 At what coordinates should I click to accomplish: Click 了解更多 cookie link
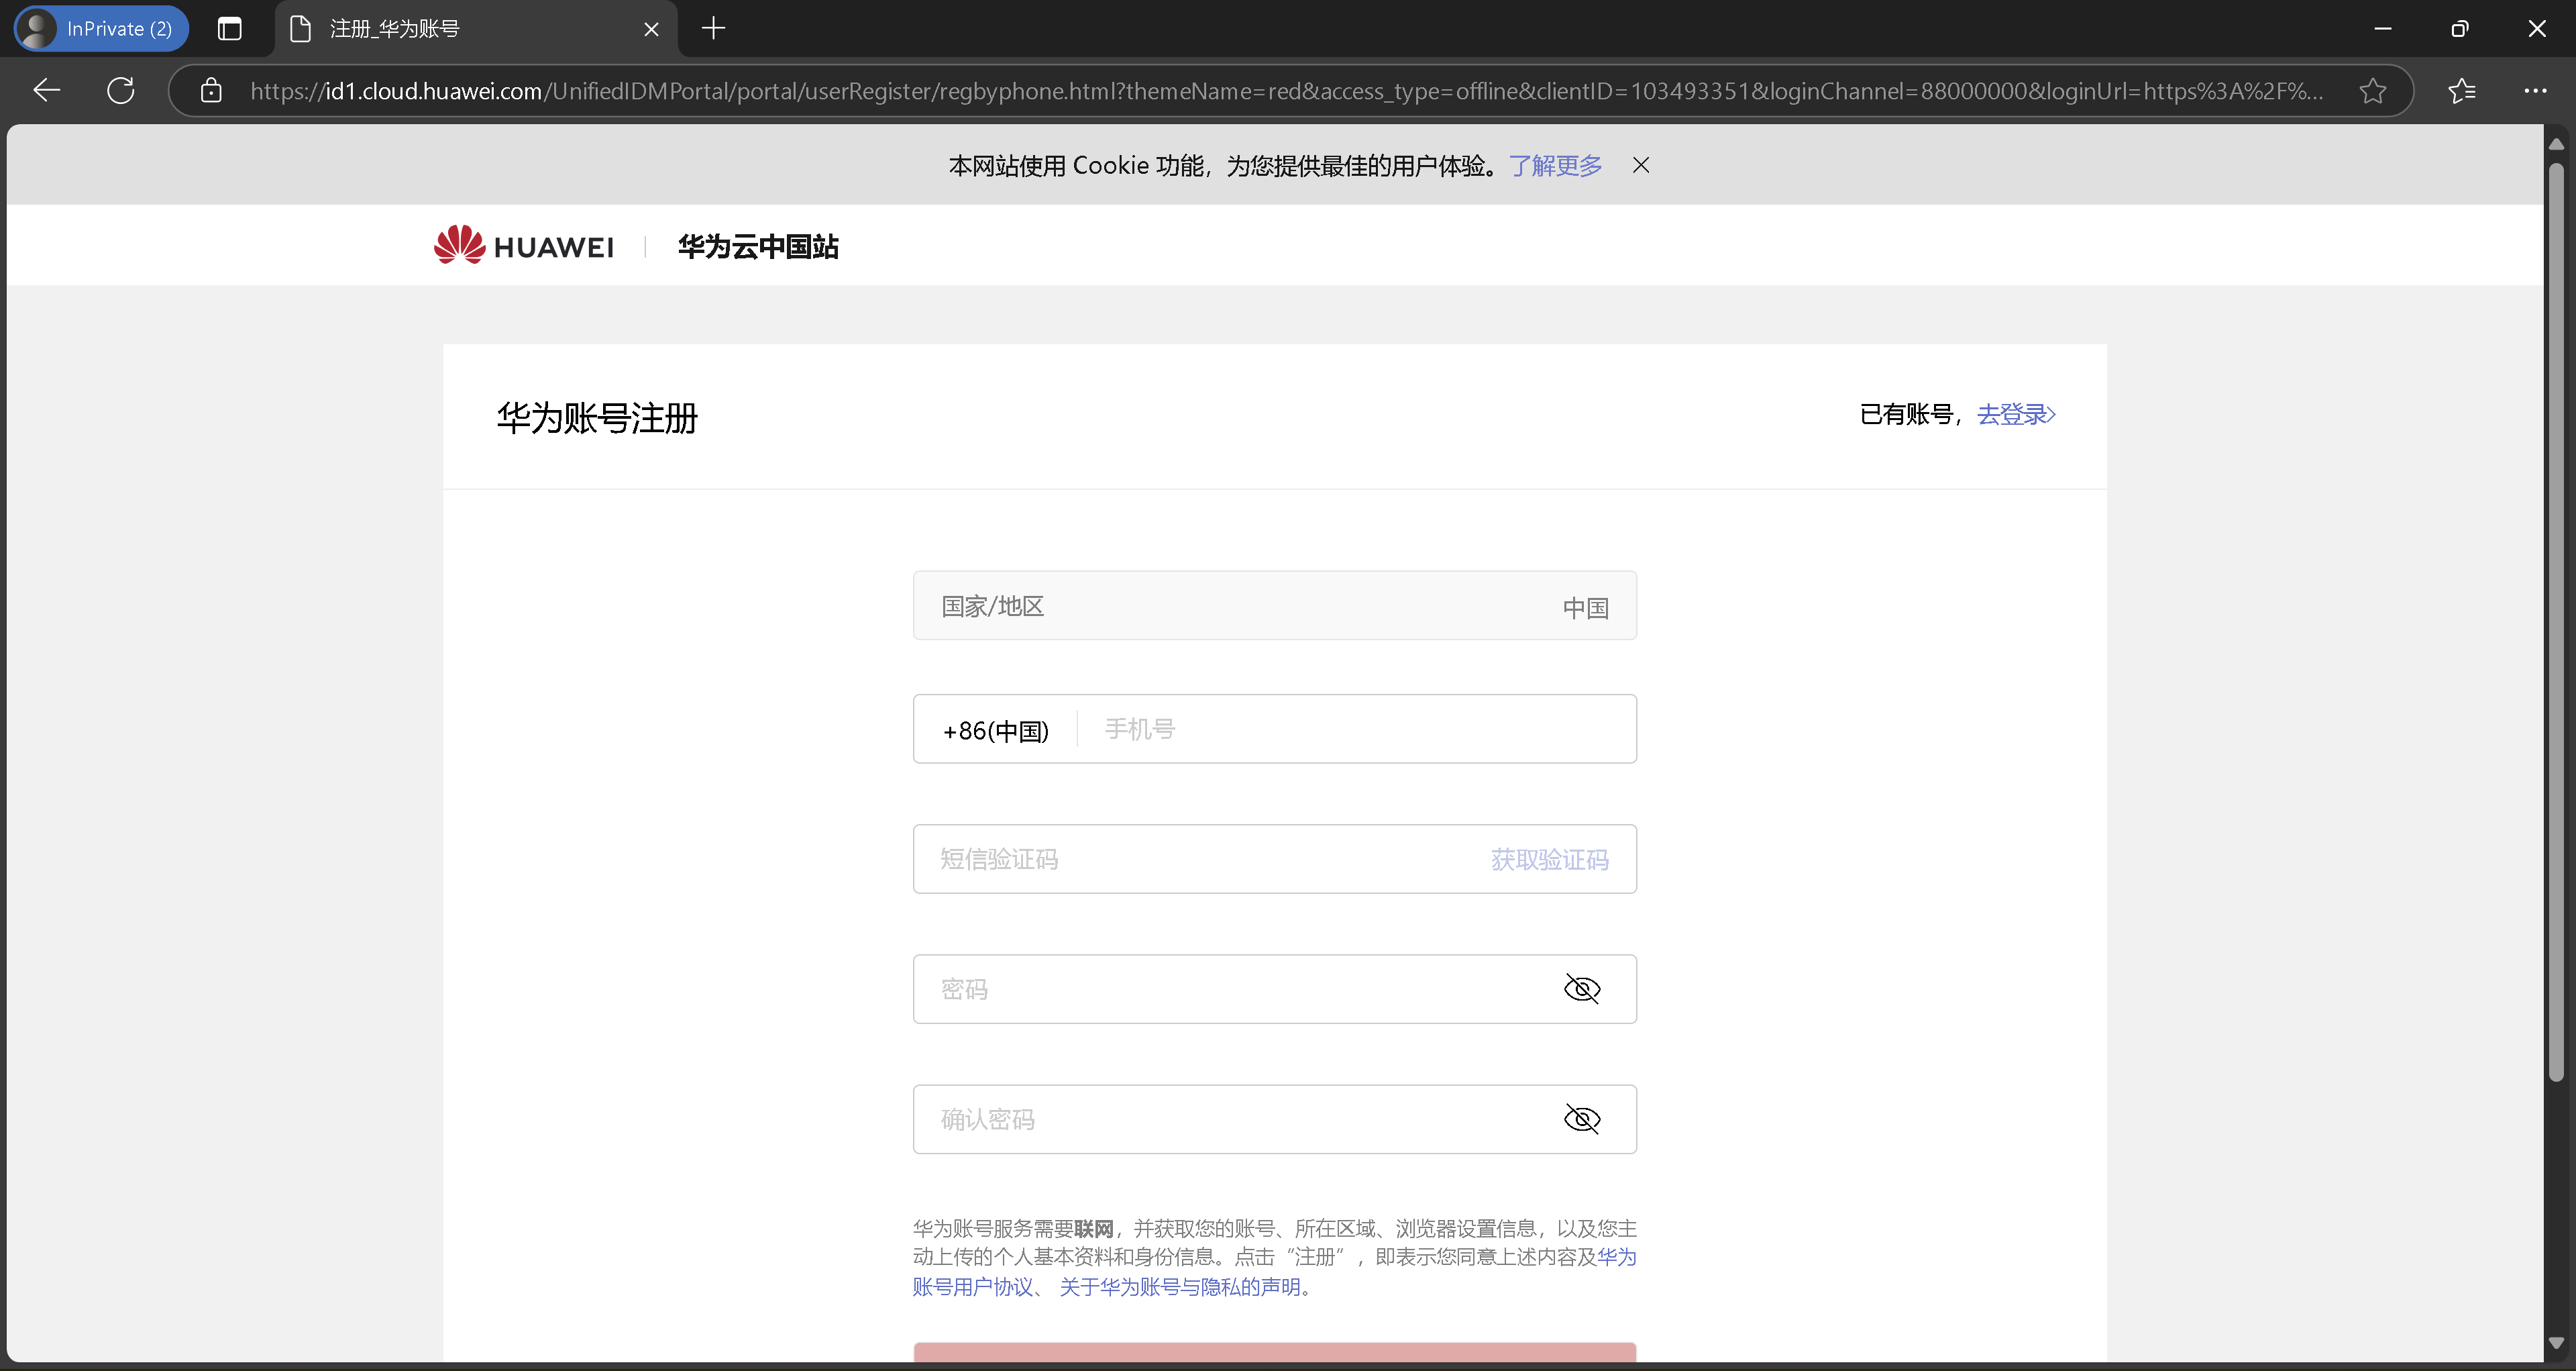(x=1555, y=166)
